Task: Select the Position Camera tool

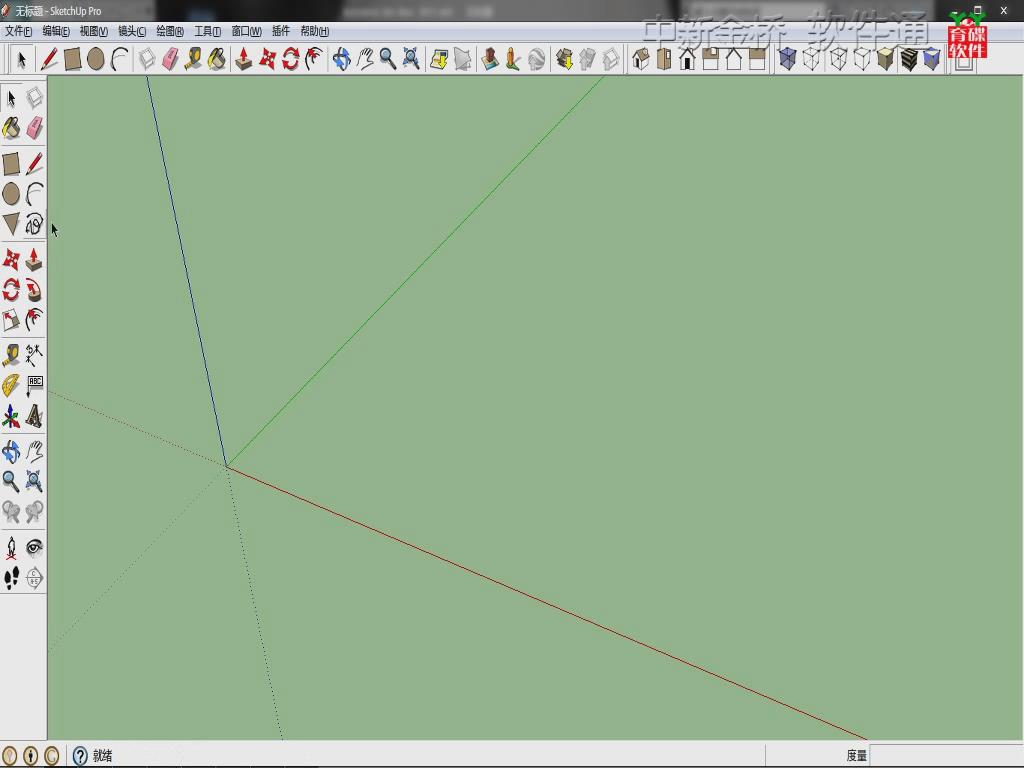Action: pos(11,547)
